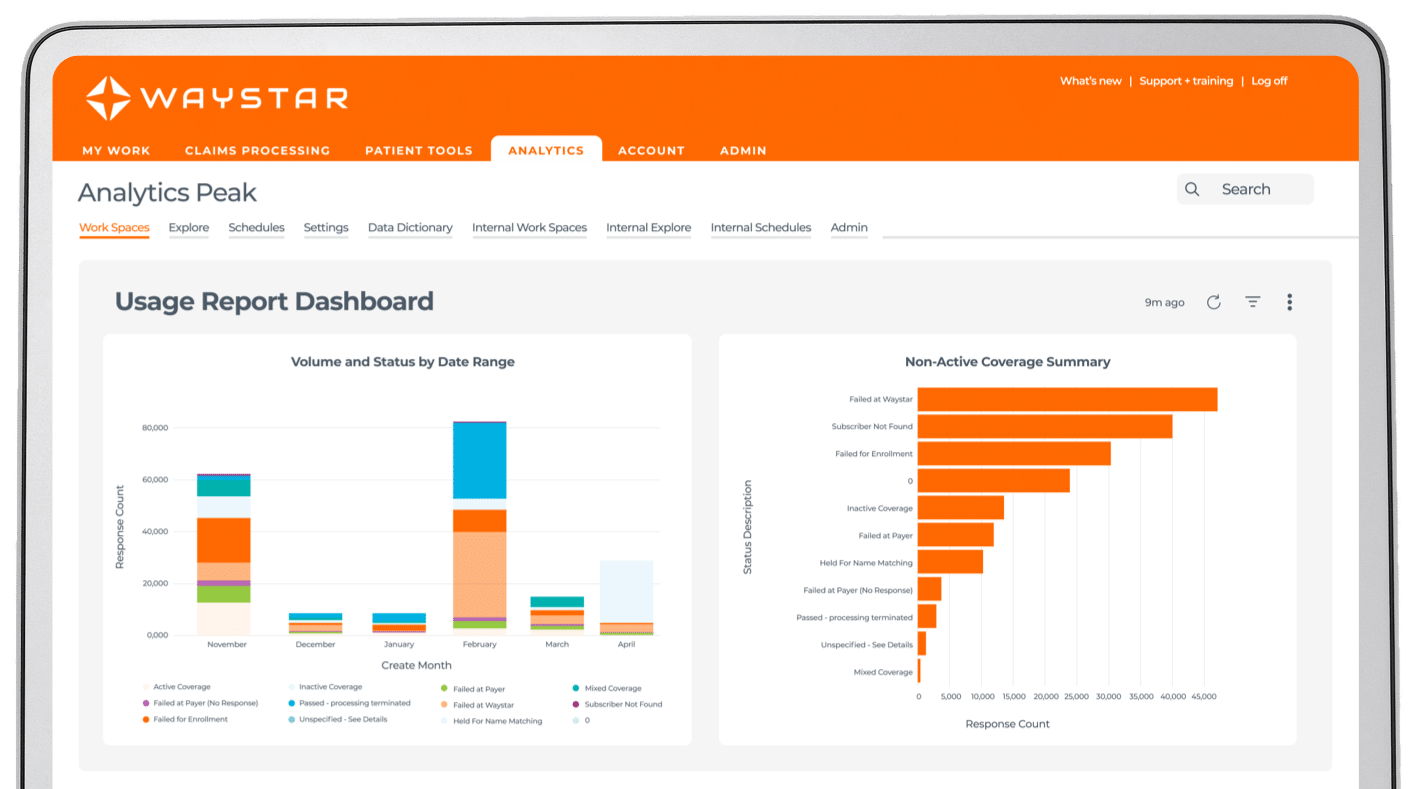This screenshot has height=789, width=1410.
Task: Open the dashboard filter icon
Action: click(1252, 302)
